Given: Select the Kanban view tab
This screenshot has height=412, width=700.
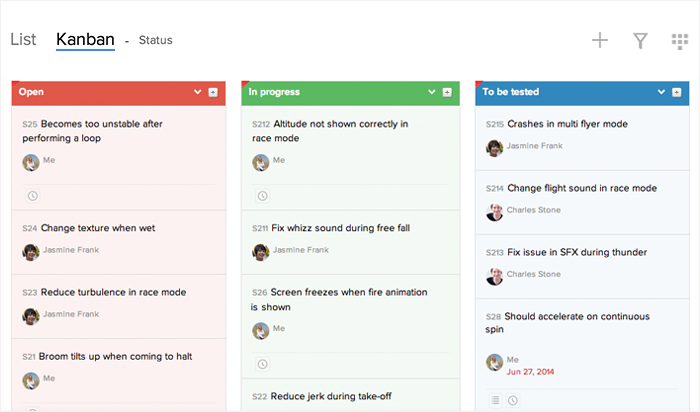Looking at the screenshot, I should (x=85, y=40).
